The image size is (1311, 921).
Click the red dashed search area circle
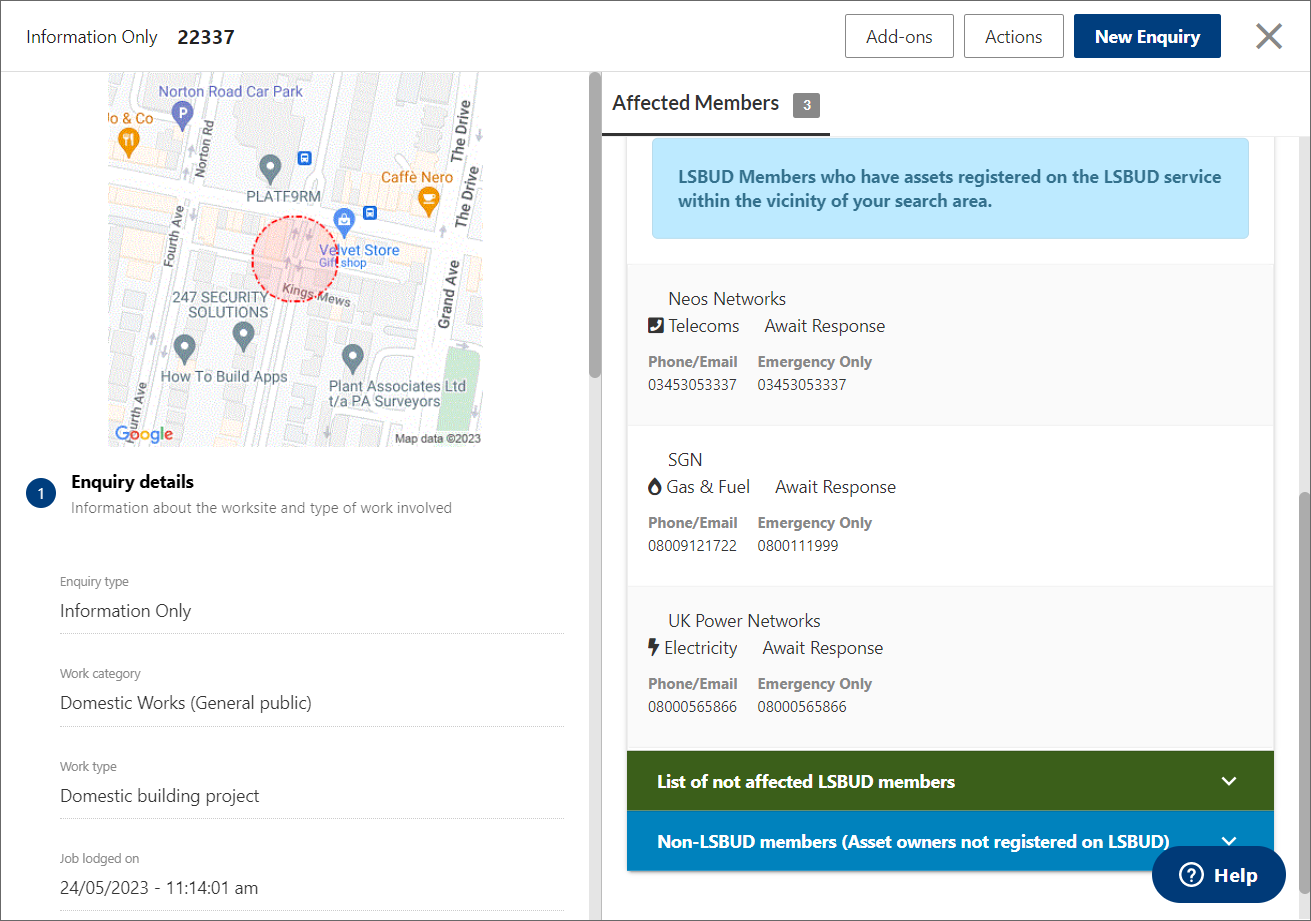click(295, 259)
